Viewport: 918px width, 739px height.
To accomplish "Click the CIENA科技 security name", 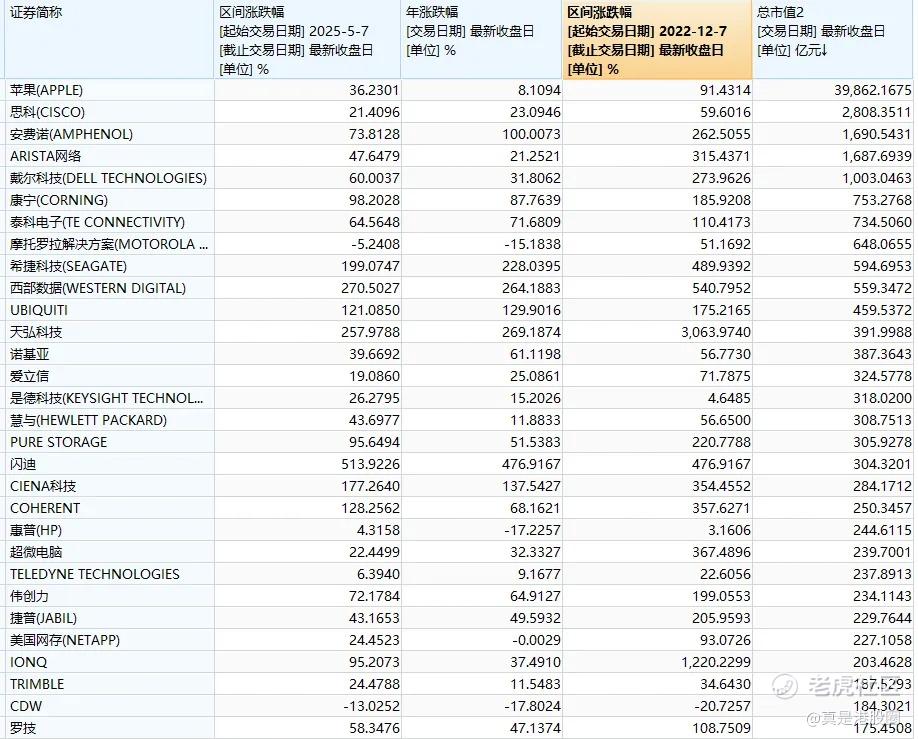I will point(43,486).
